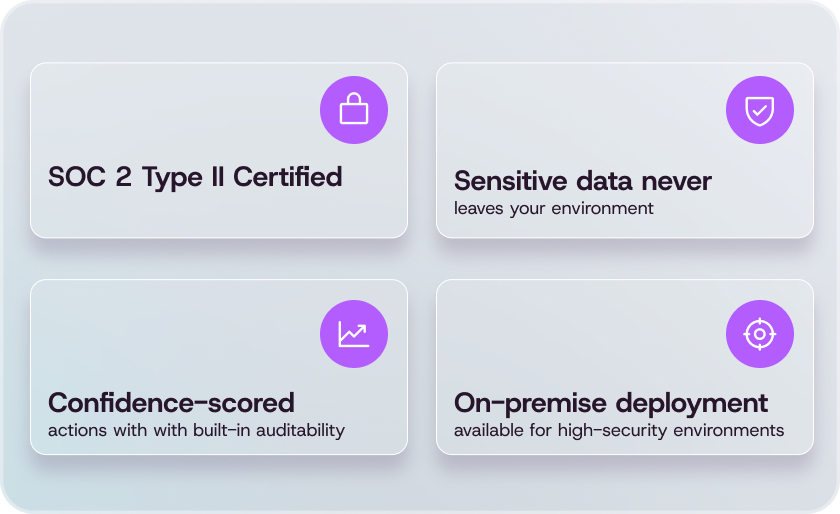Click the shield checkmark icon
This screenshot has height=514, width=840.
tap(760, 110)
